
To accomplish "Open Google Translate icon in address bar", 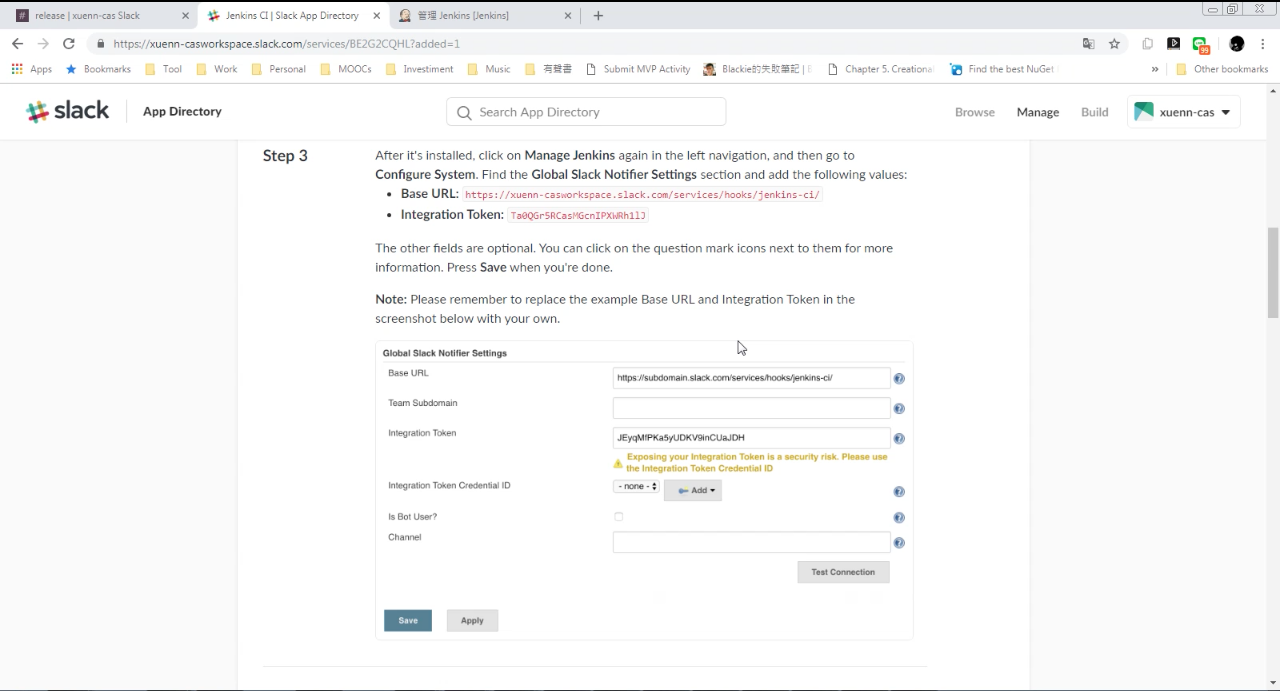I will coord(1089,44).
